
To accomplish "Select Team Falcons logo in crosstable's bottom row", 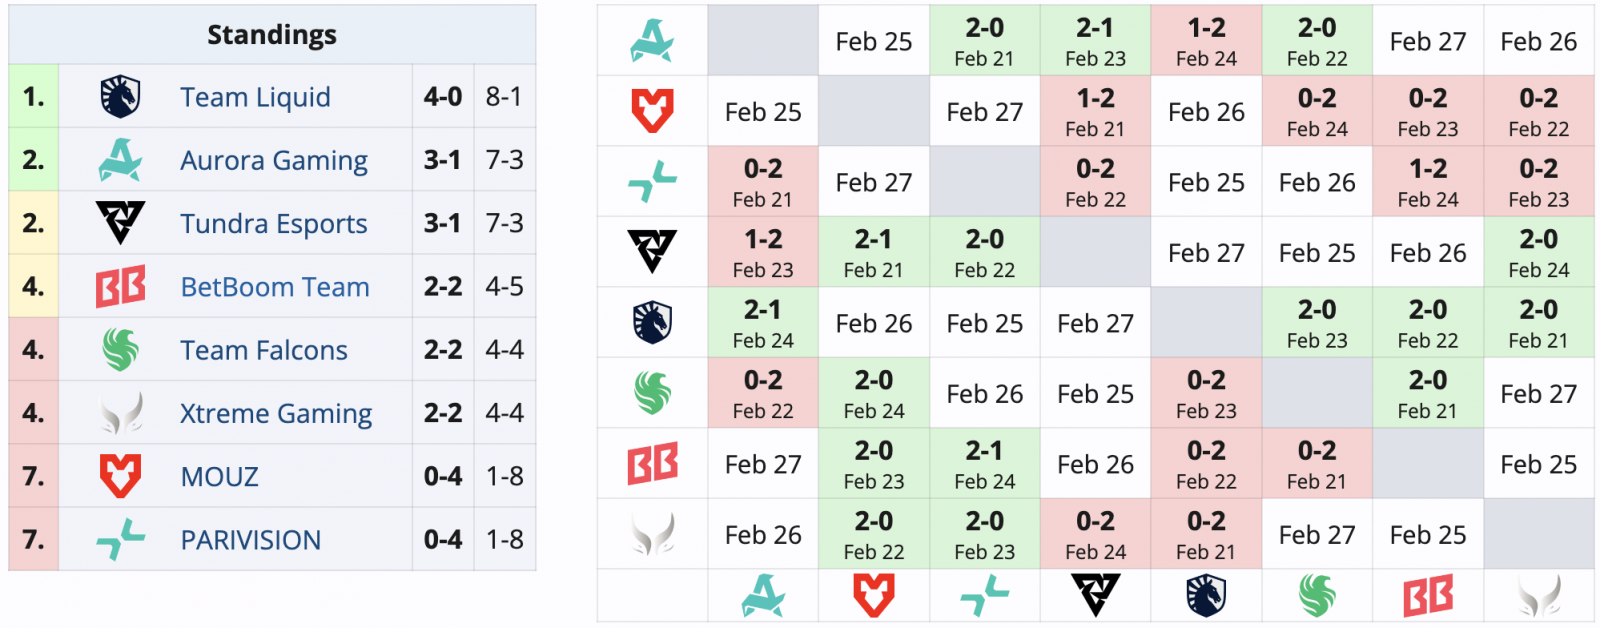I will click(x=1317, y=596).
